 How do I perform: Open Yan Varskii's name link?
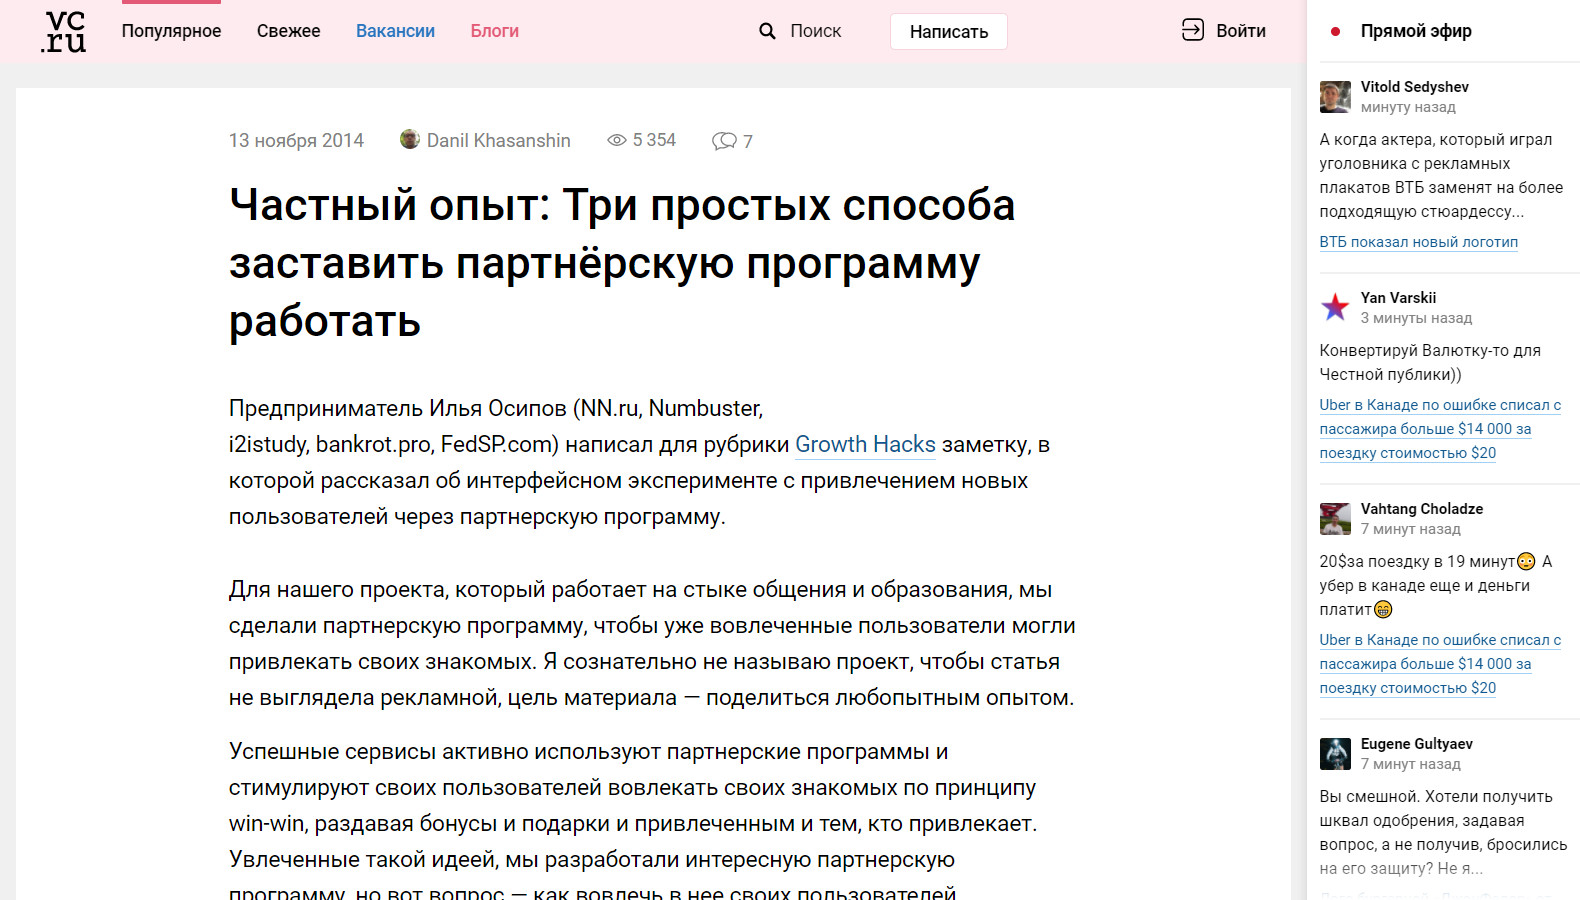pos(1398,298)
